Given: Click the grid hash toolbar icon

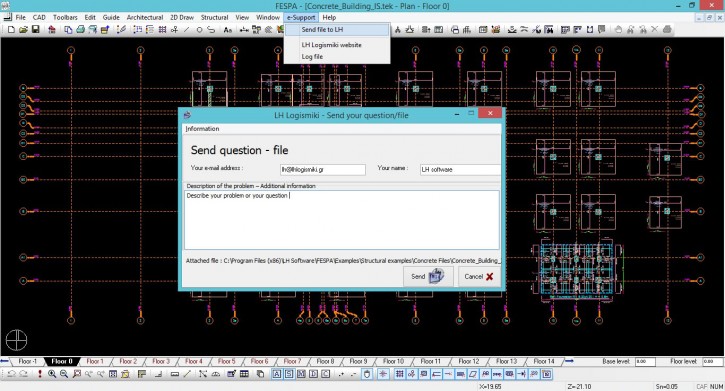Looking at the screenshot, I should (x=162, y=30).
